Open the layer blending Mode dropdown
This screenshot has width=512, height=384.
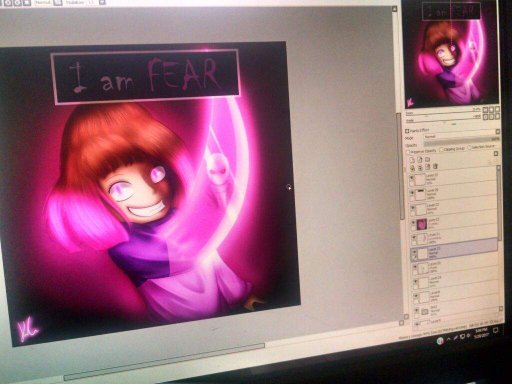pos(462,136)
